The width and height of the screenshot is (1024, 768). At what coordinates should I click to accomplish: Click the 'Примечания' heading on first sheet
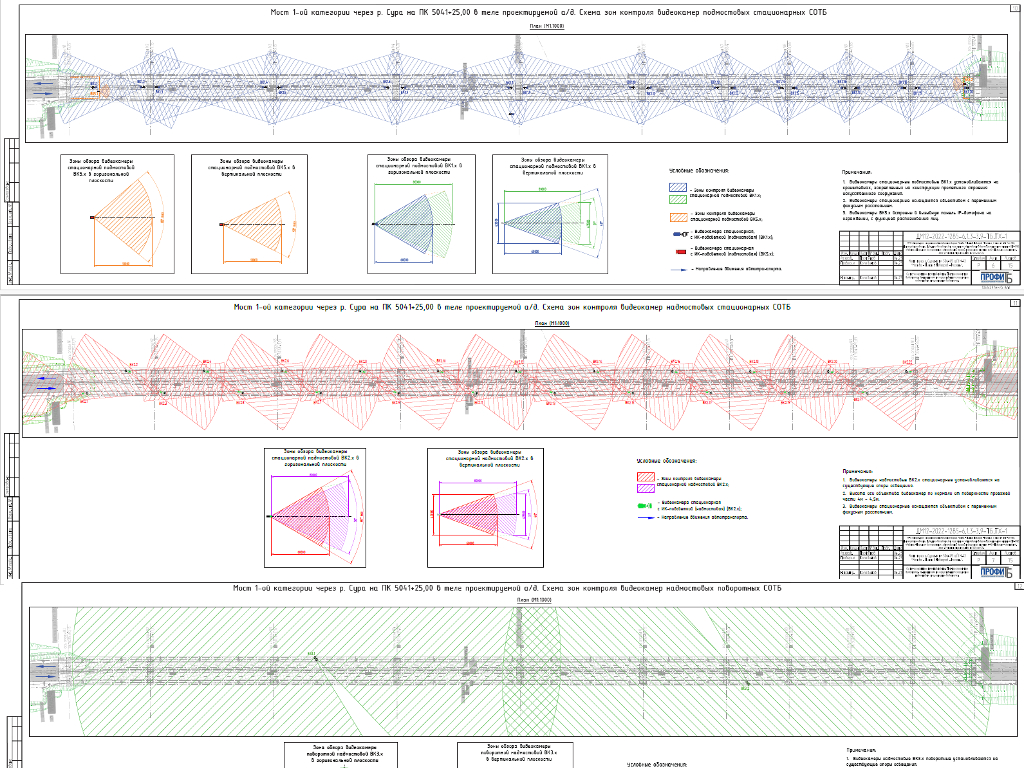857,172
